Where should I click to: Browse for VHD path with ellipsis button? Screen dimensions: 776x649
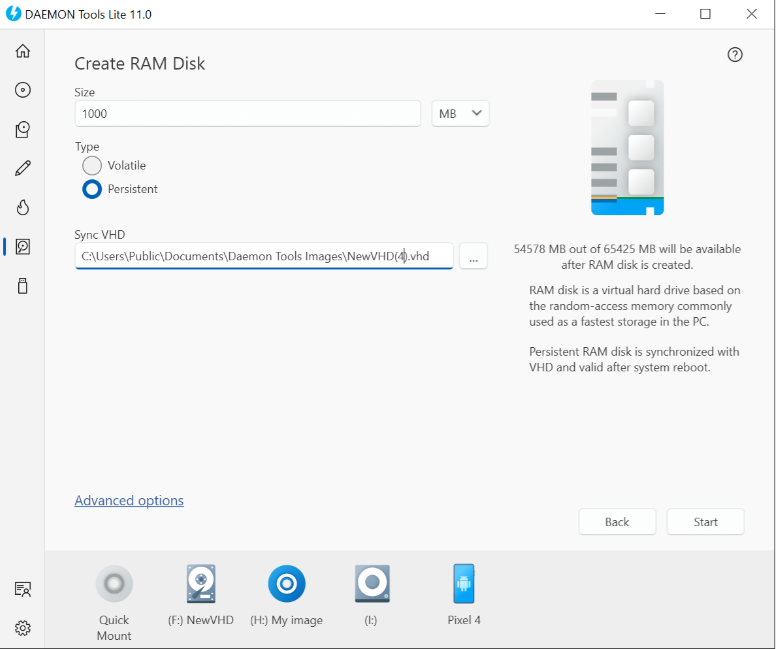[x=474, y=256]
